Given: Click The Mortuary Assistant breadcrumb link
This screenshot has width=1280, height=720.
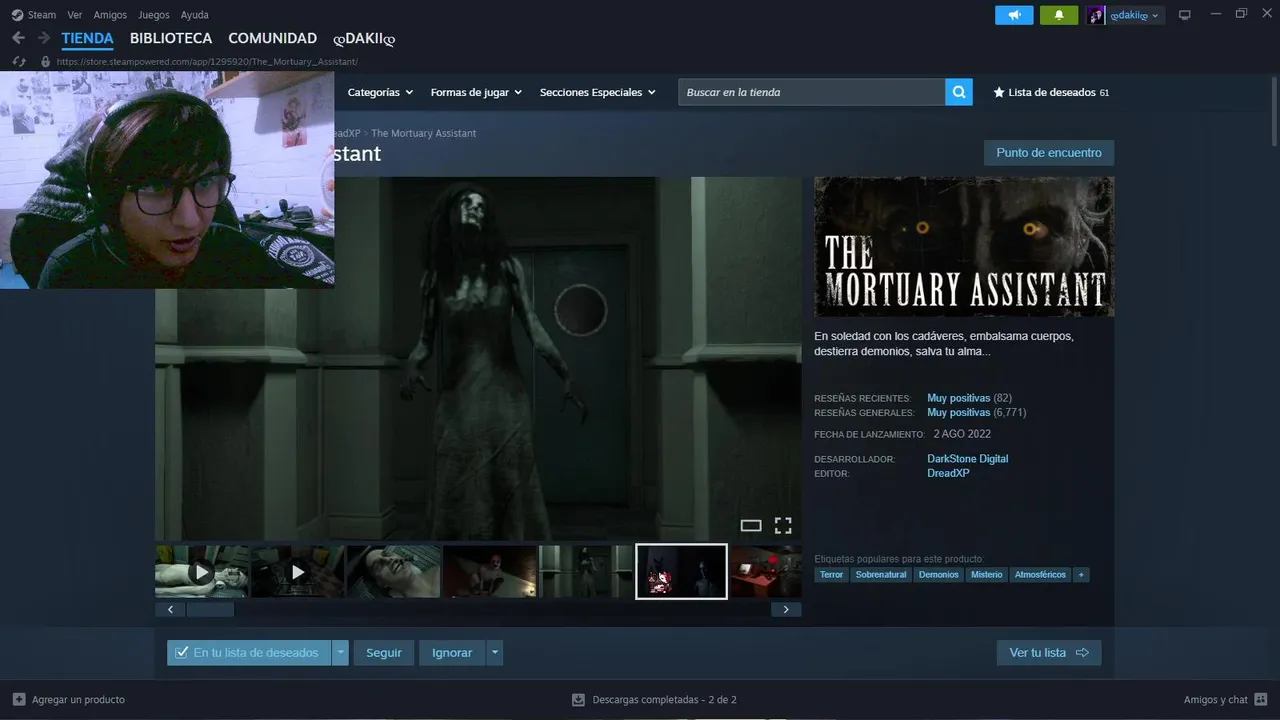Looking at the screenshot, I should pos(423,133).
